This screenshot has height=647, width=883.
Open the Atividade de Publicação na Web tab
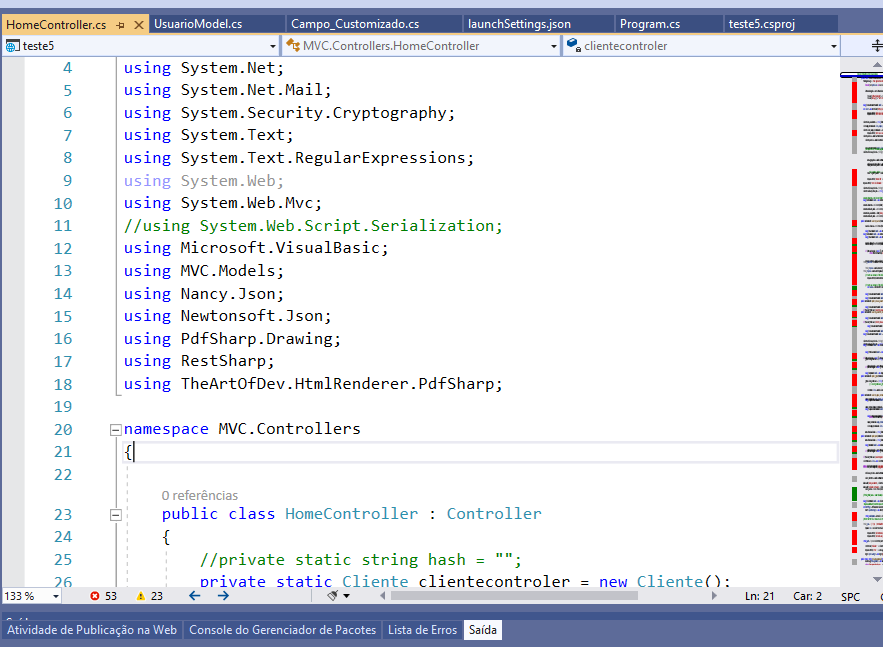click(x=92, y=630)
